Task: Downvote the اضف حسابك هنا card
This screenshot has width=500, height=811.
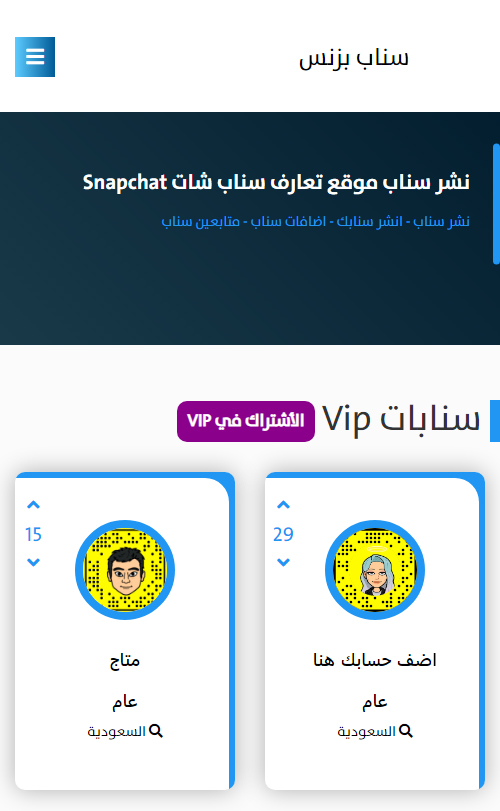Action: (x=283, y=562)
